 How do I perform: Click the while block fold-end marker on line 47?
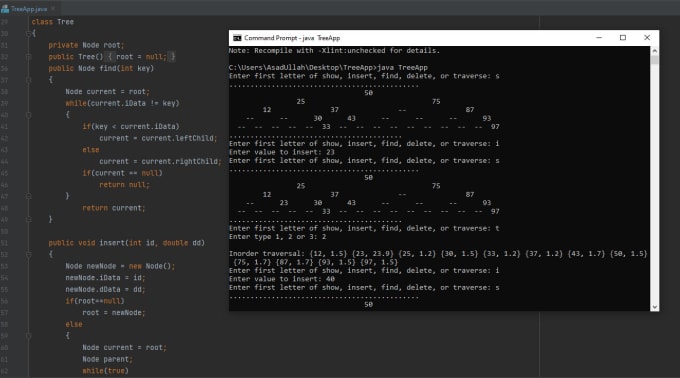click(28, 196)
